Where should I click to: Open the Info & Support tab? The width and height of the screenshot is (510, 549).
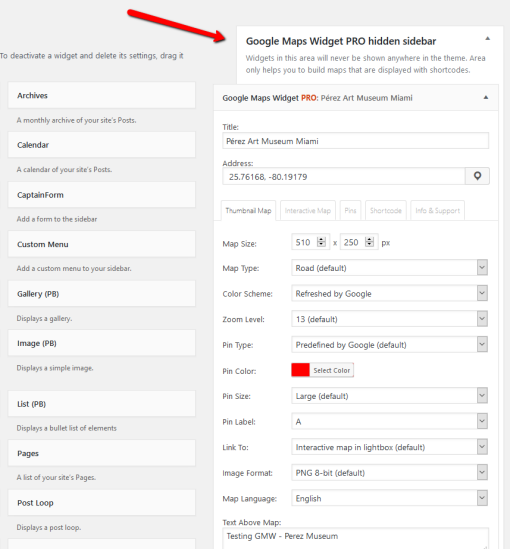pyautogui.click(x=438, y=210)
